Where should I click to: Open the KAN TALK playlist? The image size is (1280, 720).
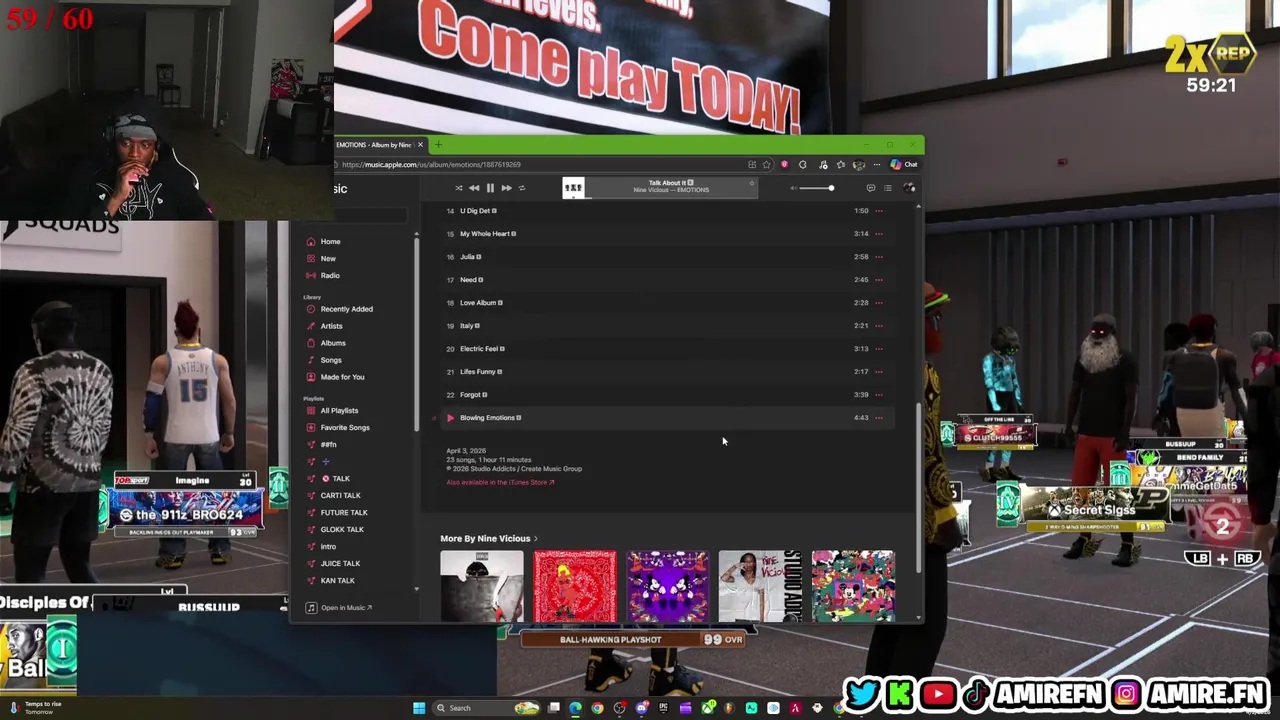(x=337, y=580)
